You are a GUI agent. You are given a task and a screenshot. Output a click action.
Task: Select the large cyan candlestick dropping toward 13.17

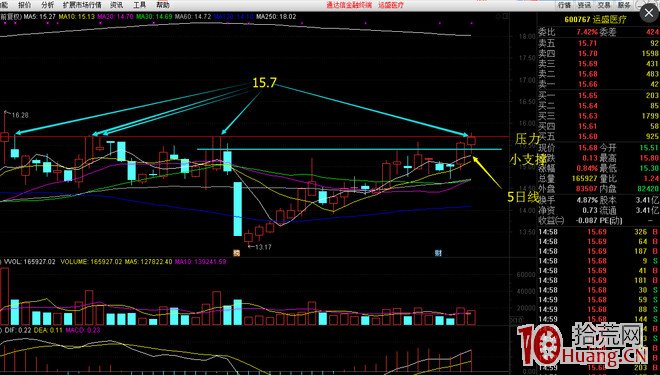238,209
